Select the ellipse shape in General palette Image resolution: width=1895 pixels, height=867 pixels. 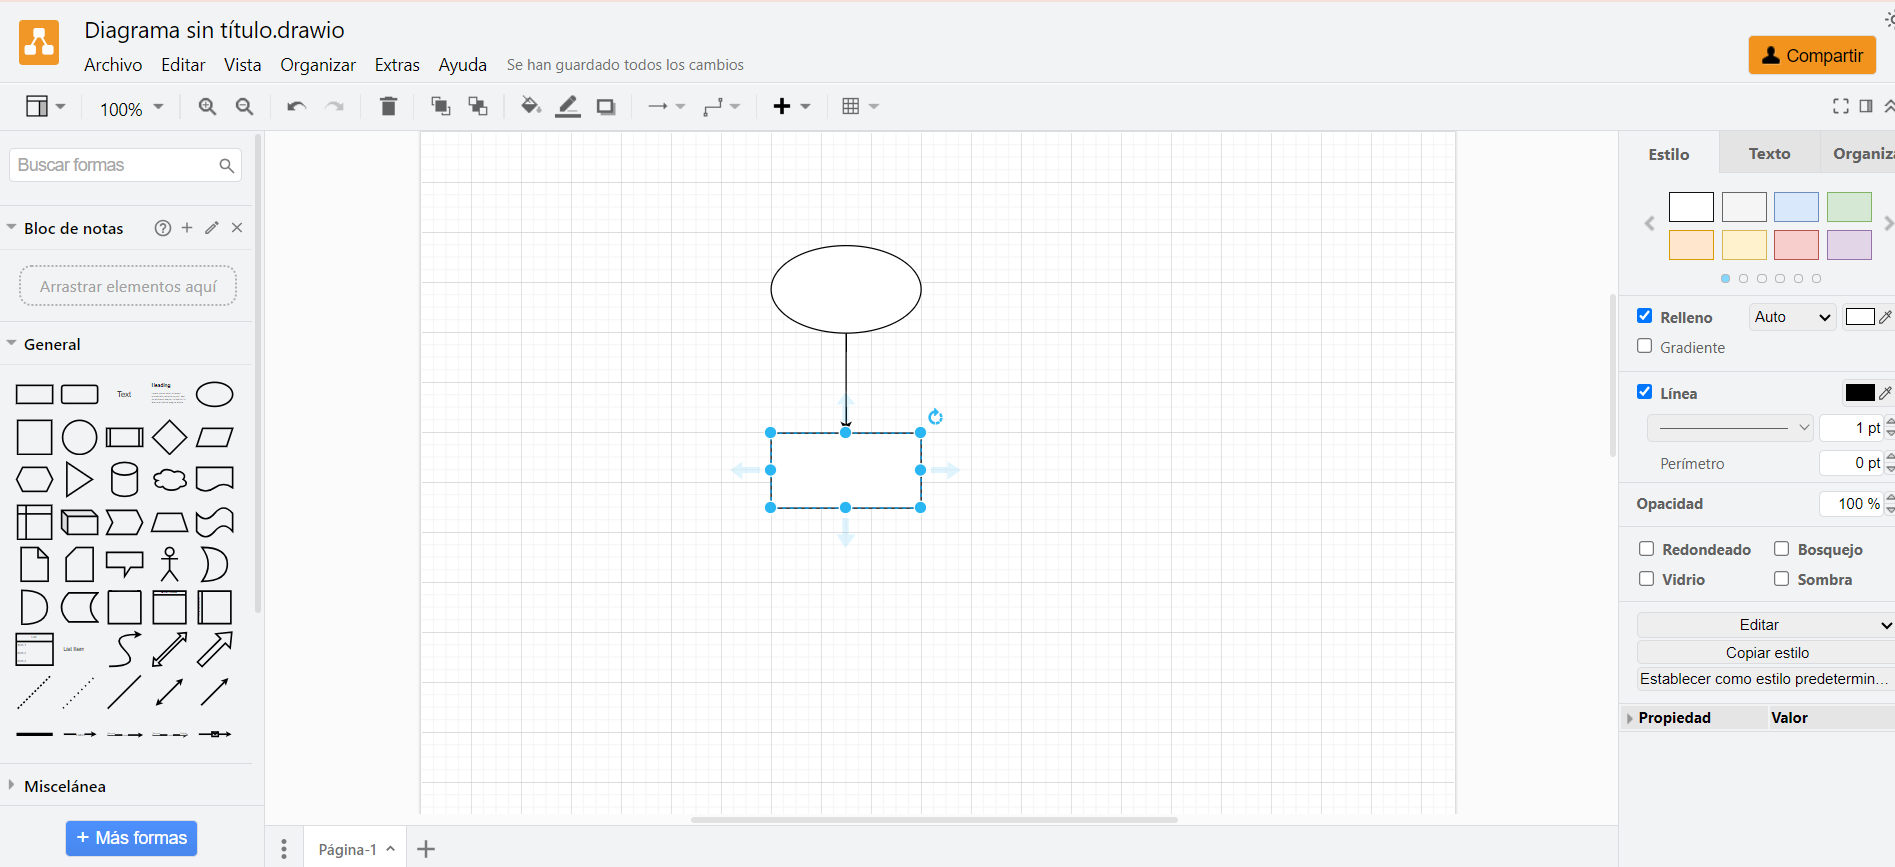click(215, 395)
